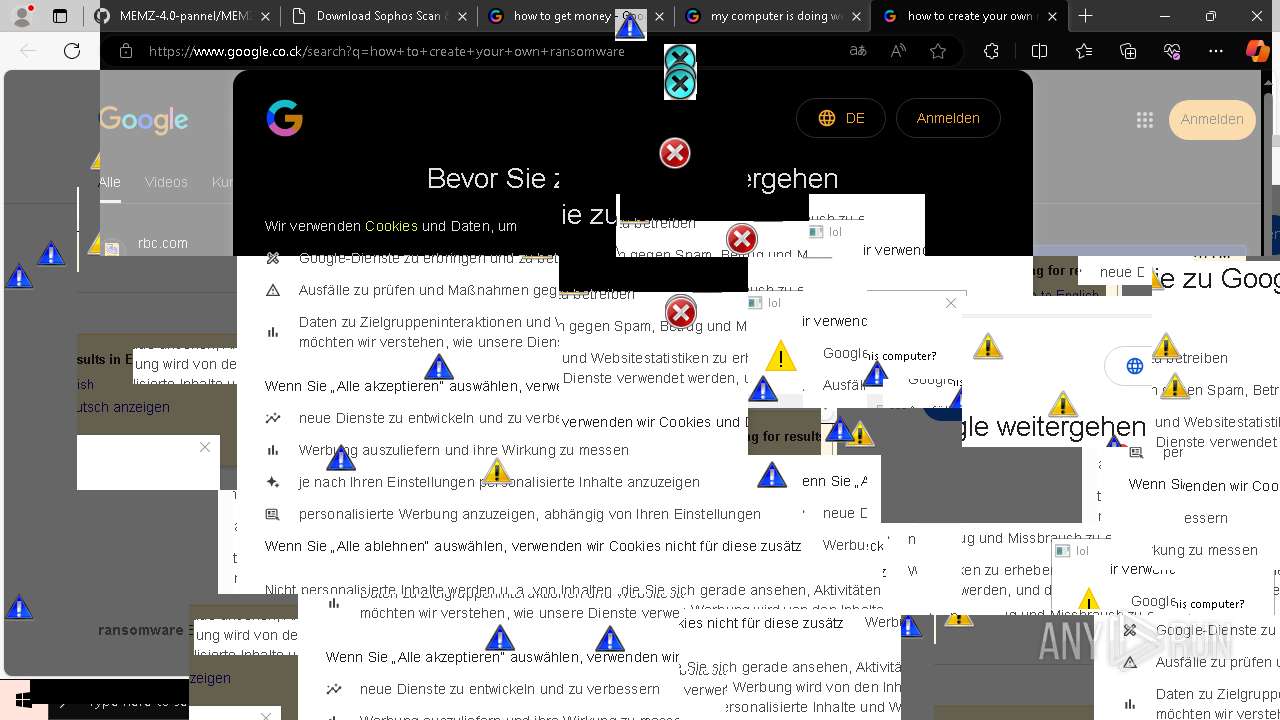The width and height of the screenshot is (1280, 720).
Task: Open a new browser tab
Action: 1085,16
